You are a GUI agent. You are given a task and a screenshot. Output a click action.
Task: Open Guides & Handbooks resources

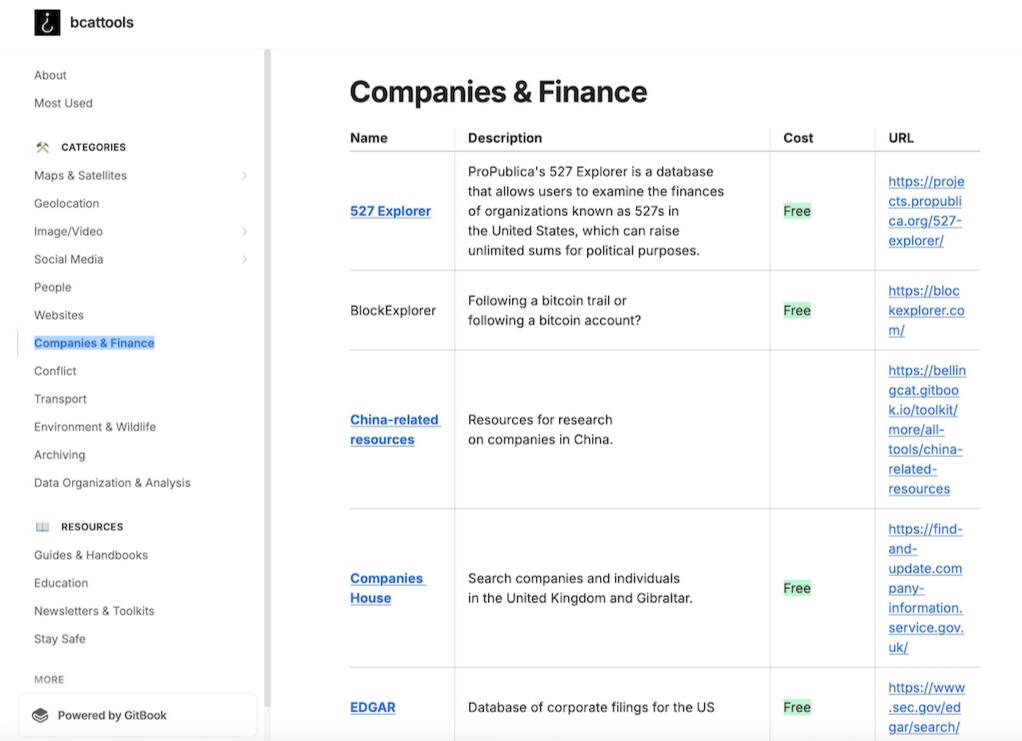91,555
